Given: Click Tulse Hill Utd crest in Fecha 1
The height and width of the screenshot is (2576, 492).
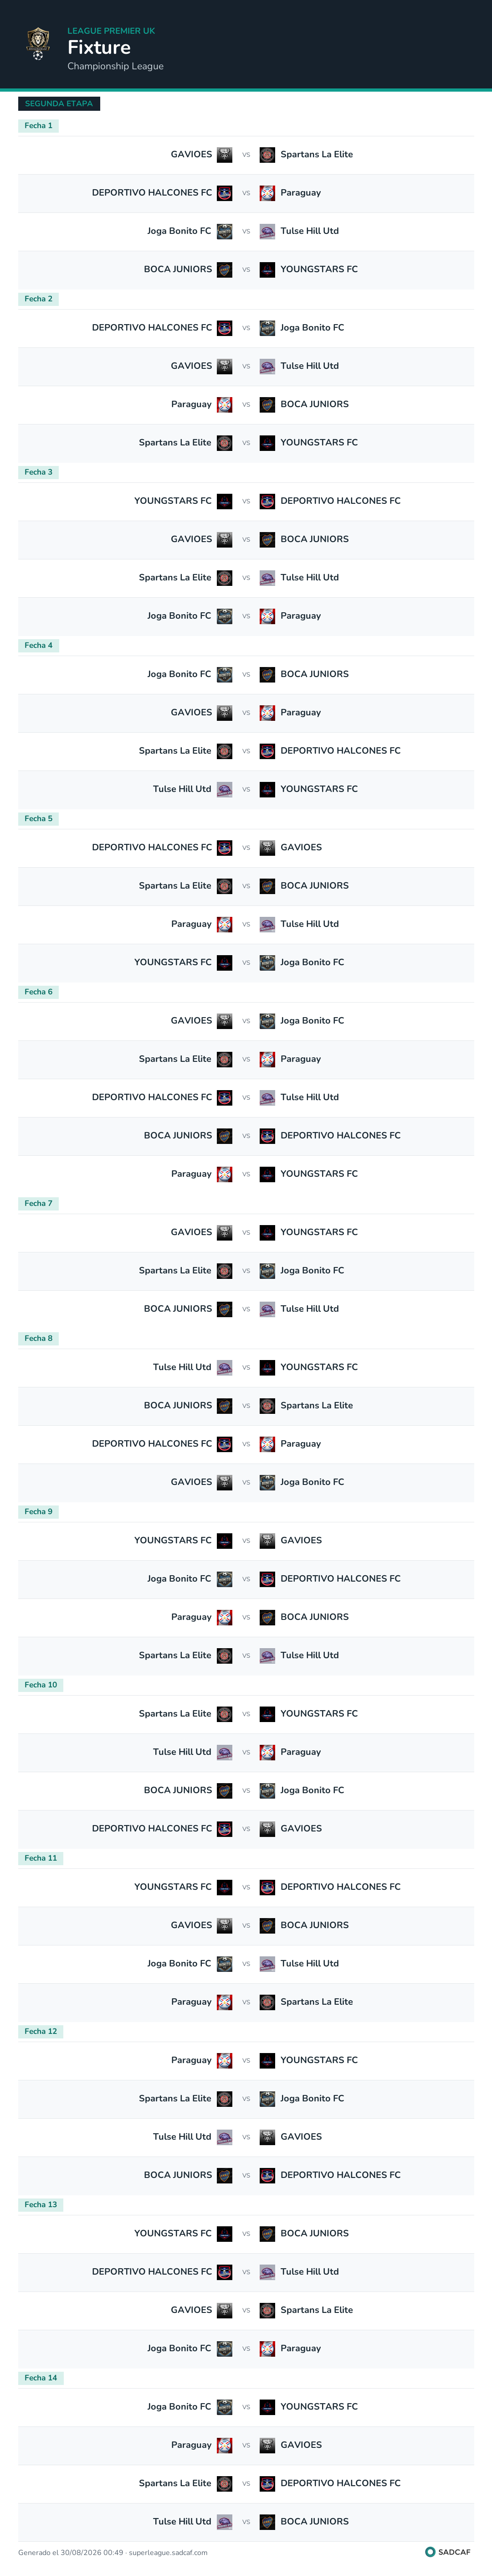Looking at the screenshot, I should click(x=267, y=231).
